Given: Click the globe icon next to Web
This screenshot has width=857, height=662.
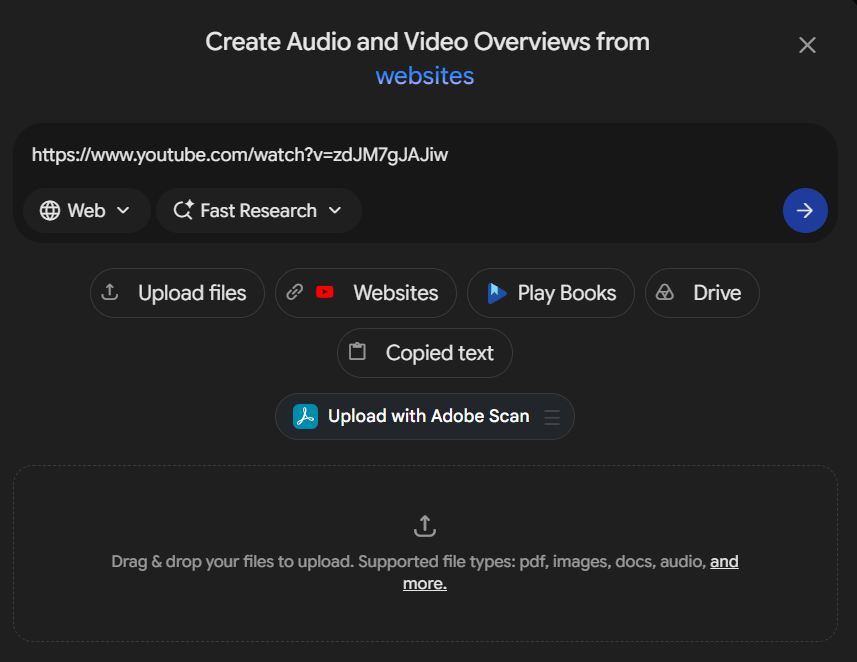Looking at the screenshot, I should click(50, 210).
